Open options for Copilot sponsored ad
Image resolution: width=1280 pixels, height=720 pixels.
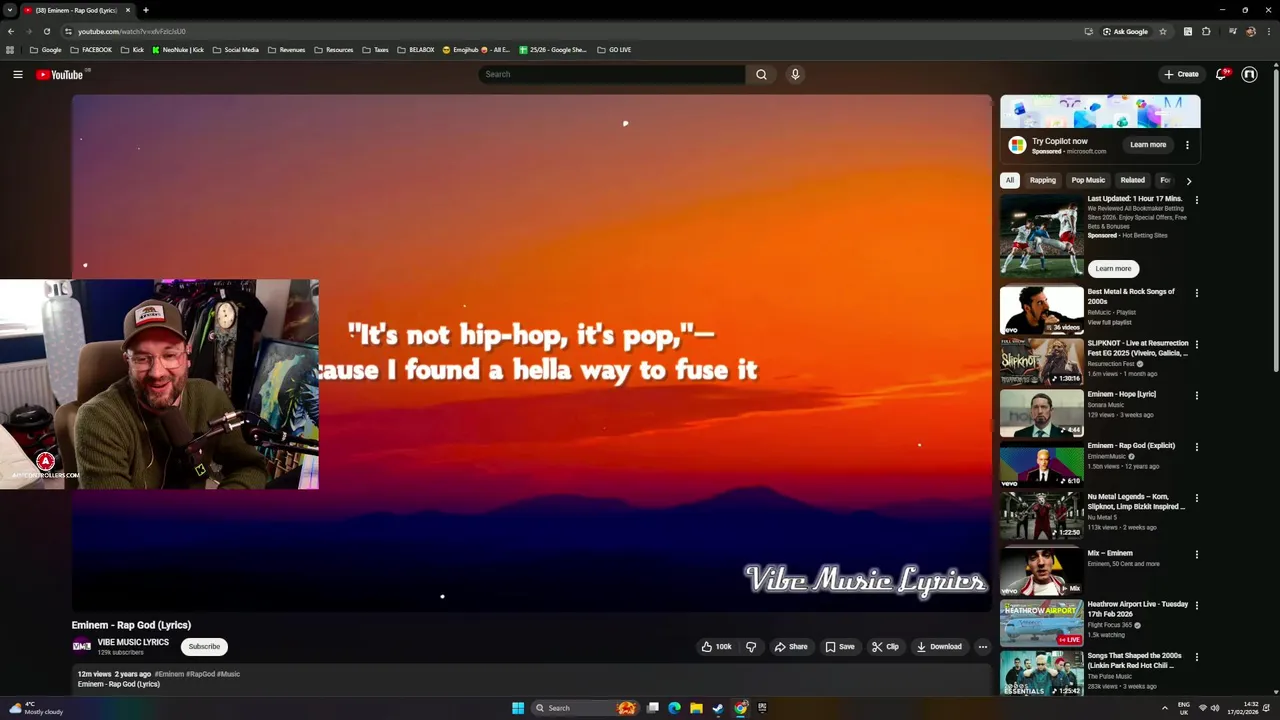click(1187, 145)
